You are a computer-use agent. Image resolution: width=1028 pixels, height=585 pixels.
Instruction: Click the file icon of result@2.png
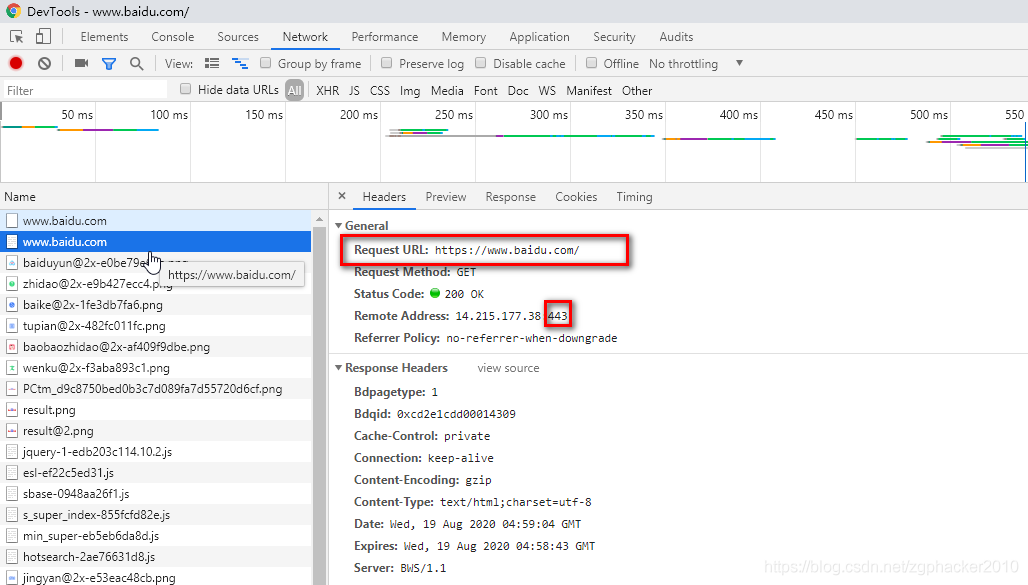tap(12, 431)
